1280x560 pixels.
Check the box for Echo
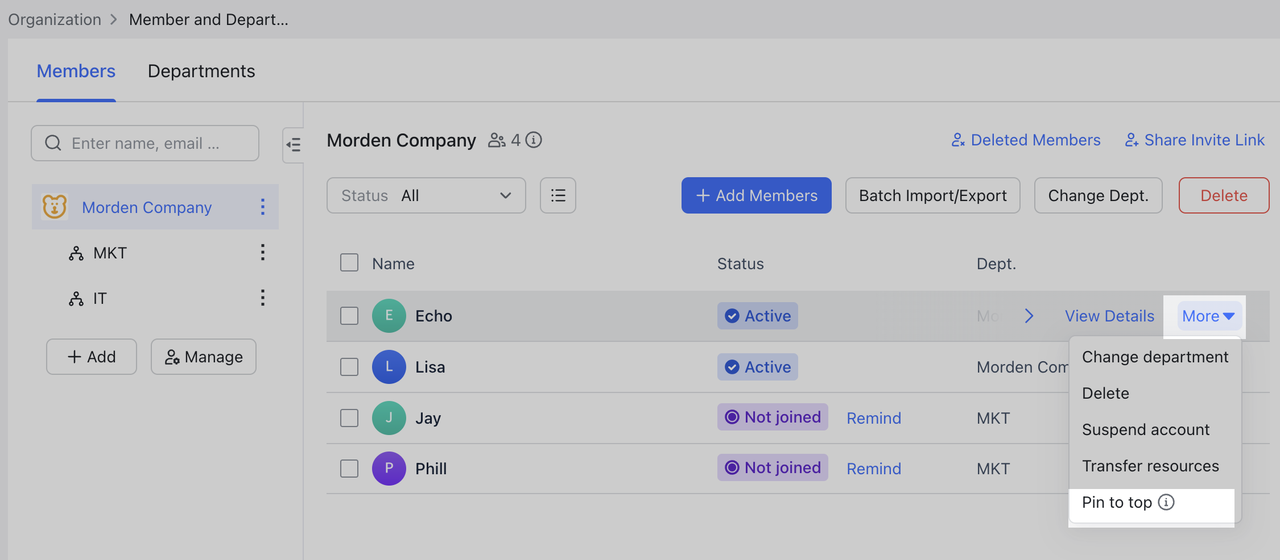(x=349, y=316)
